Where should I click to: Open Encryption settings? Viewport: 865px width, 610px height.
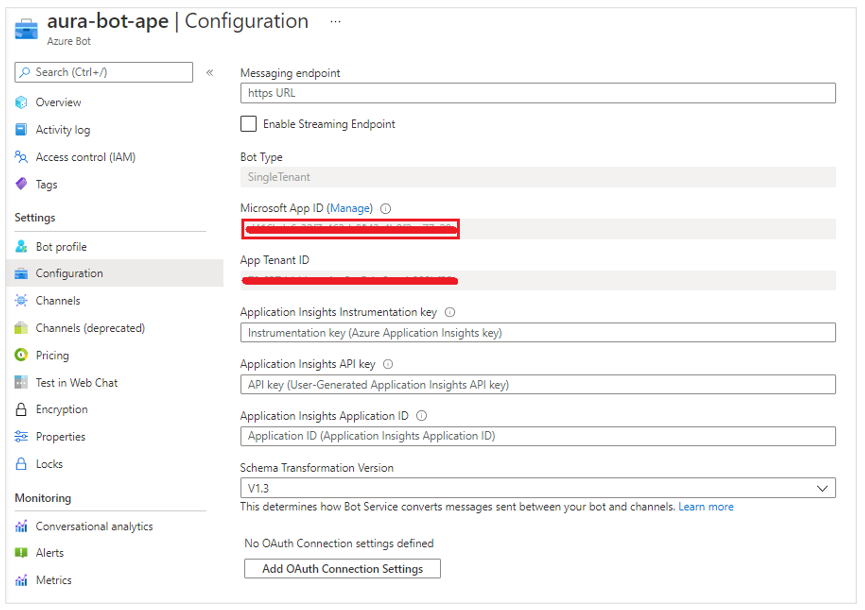[x=62, y=409]
